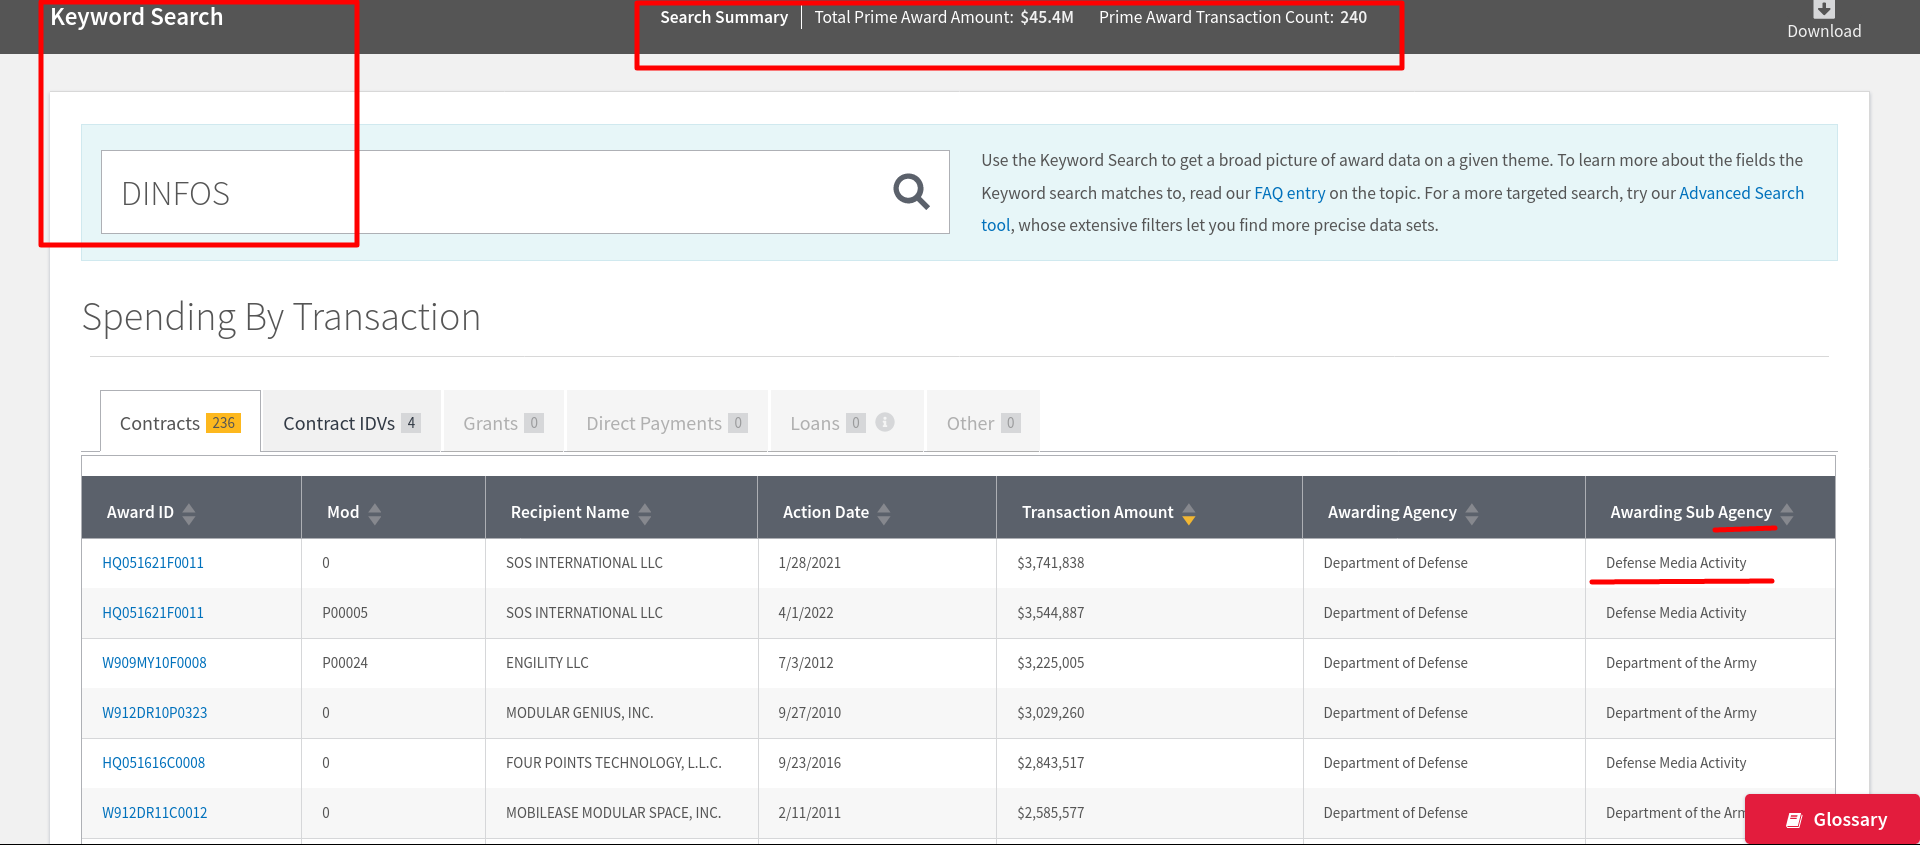Switch to the Other tab

tap(983, 422)
